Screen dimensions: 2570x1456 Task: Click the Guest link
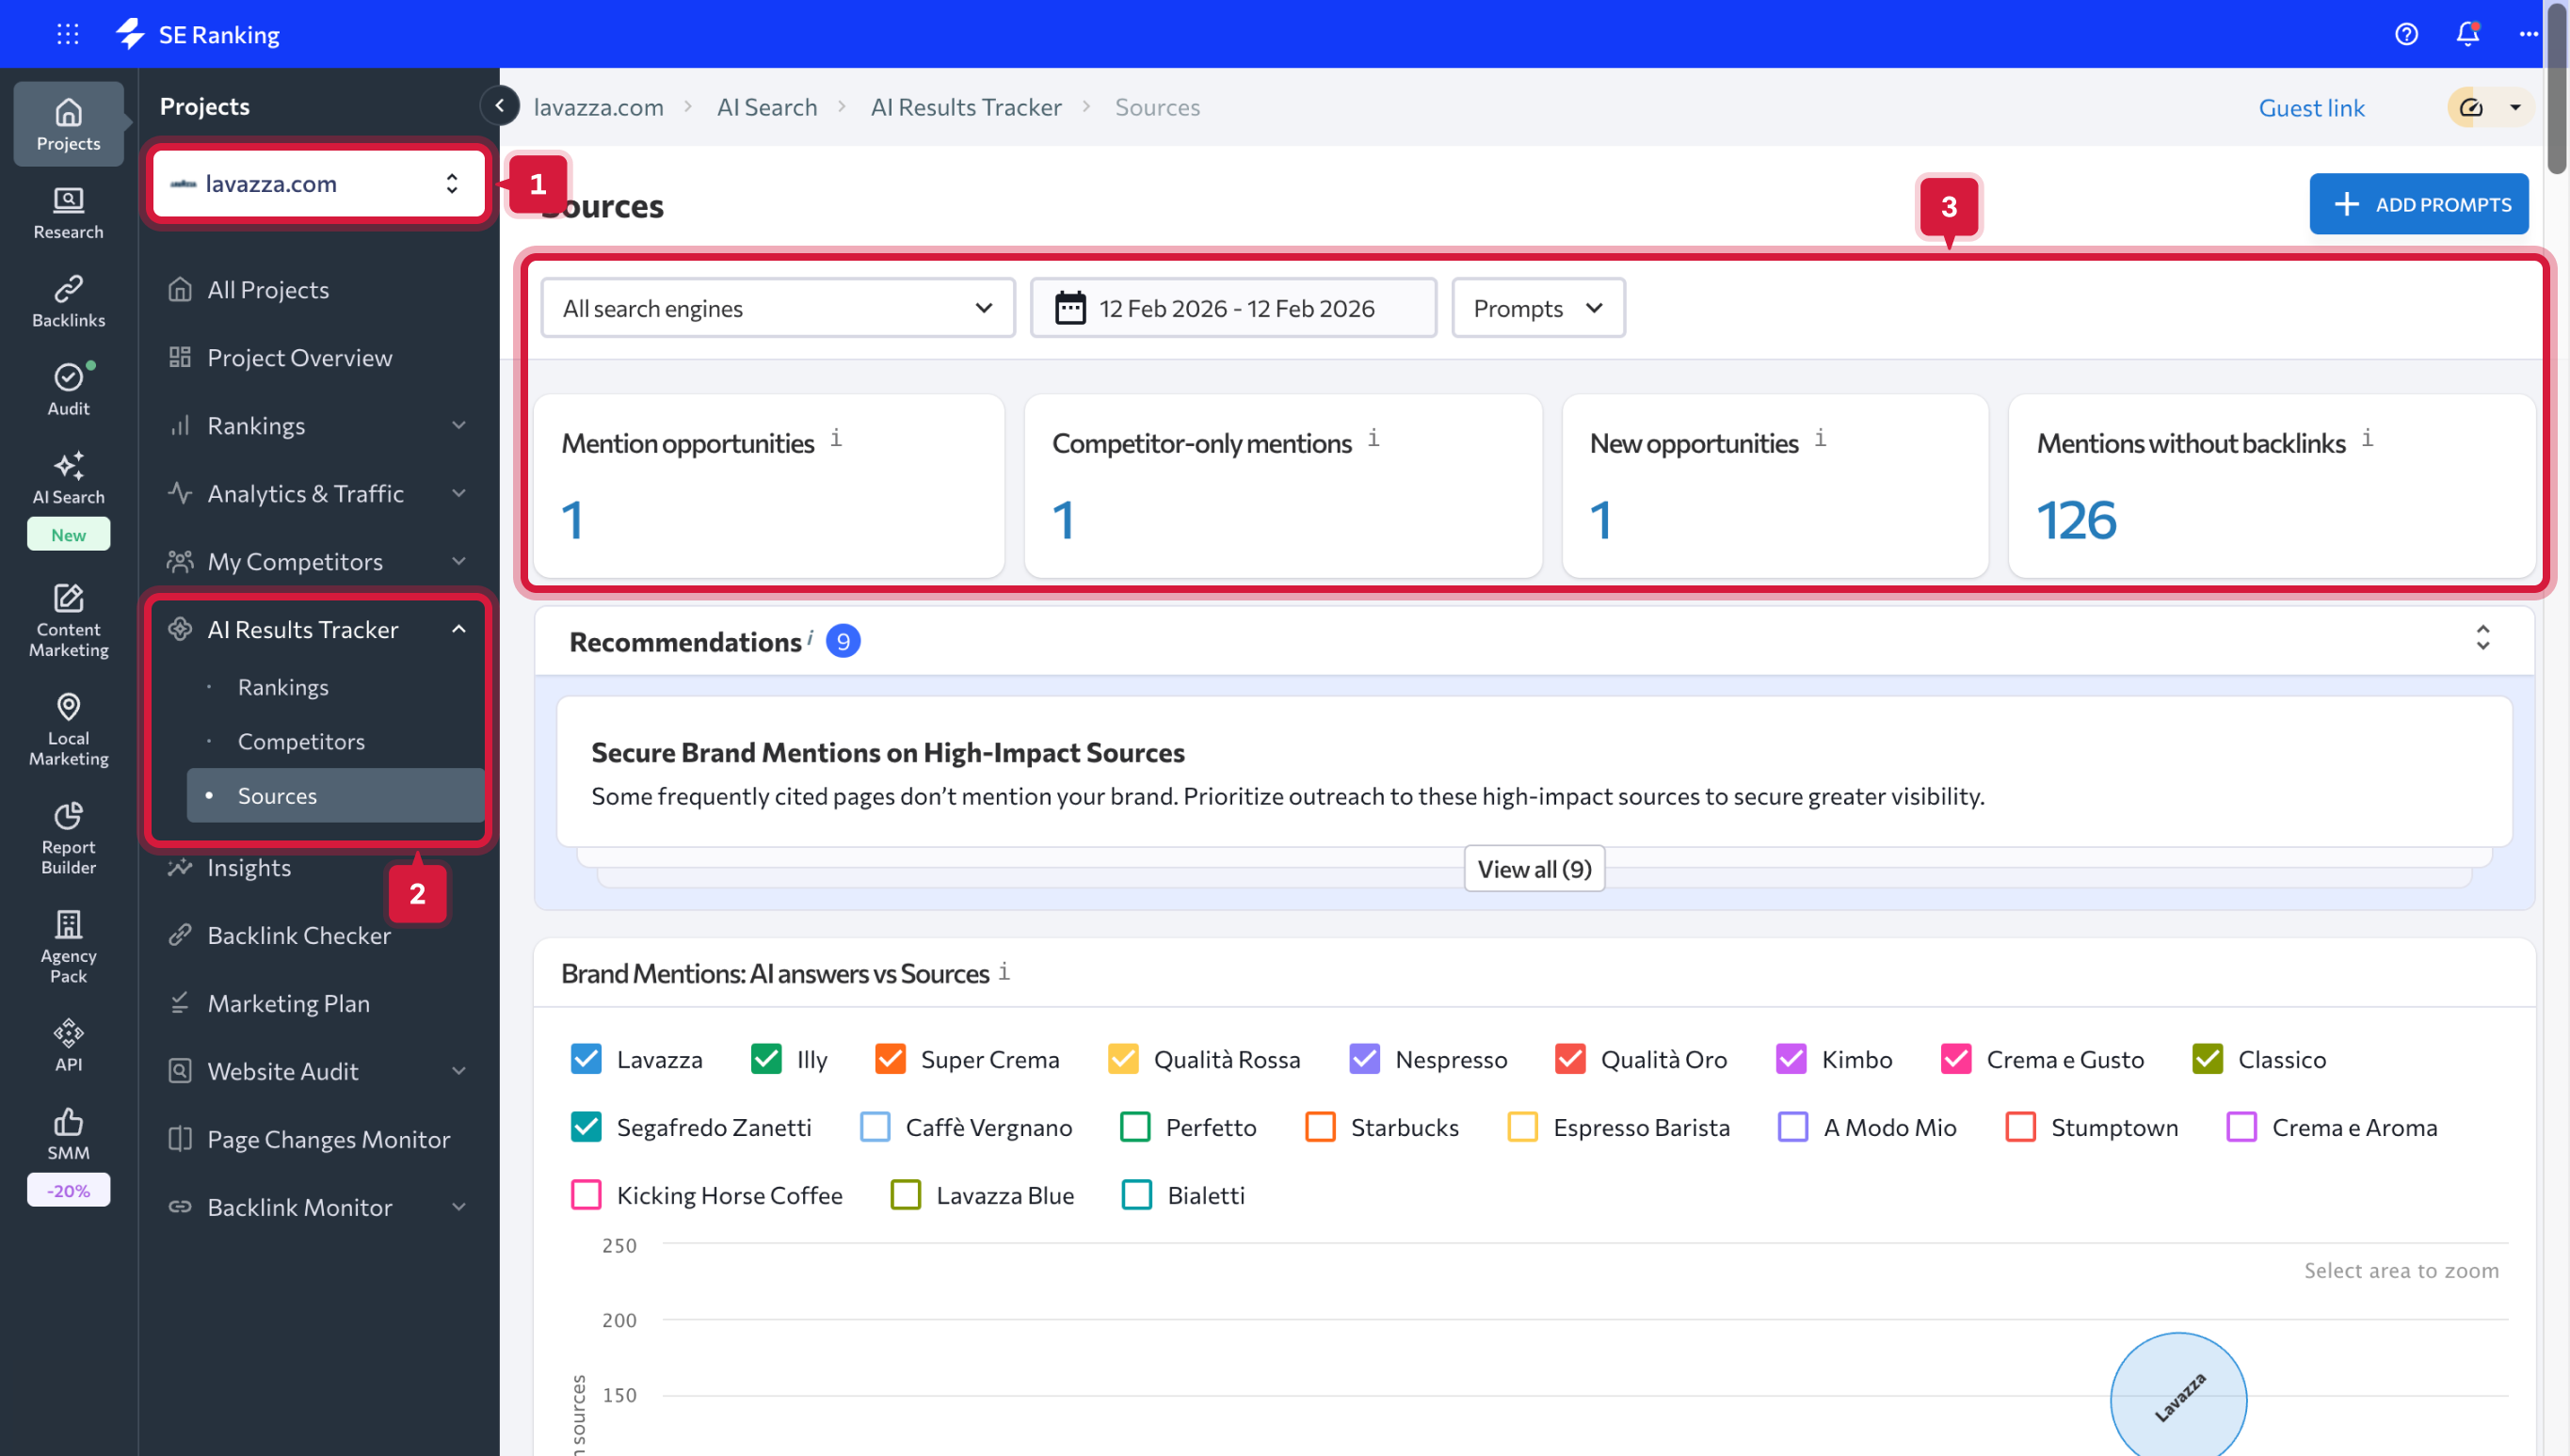[x=2311, y=107]
